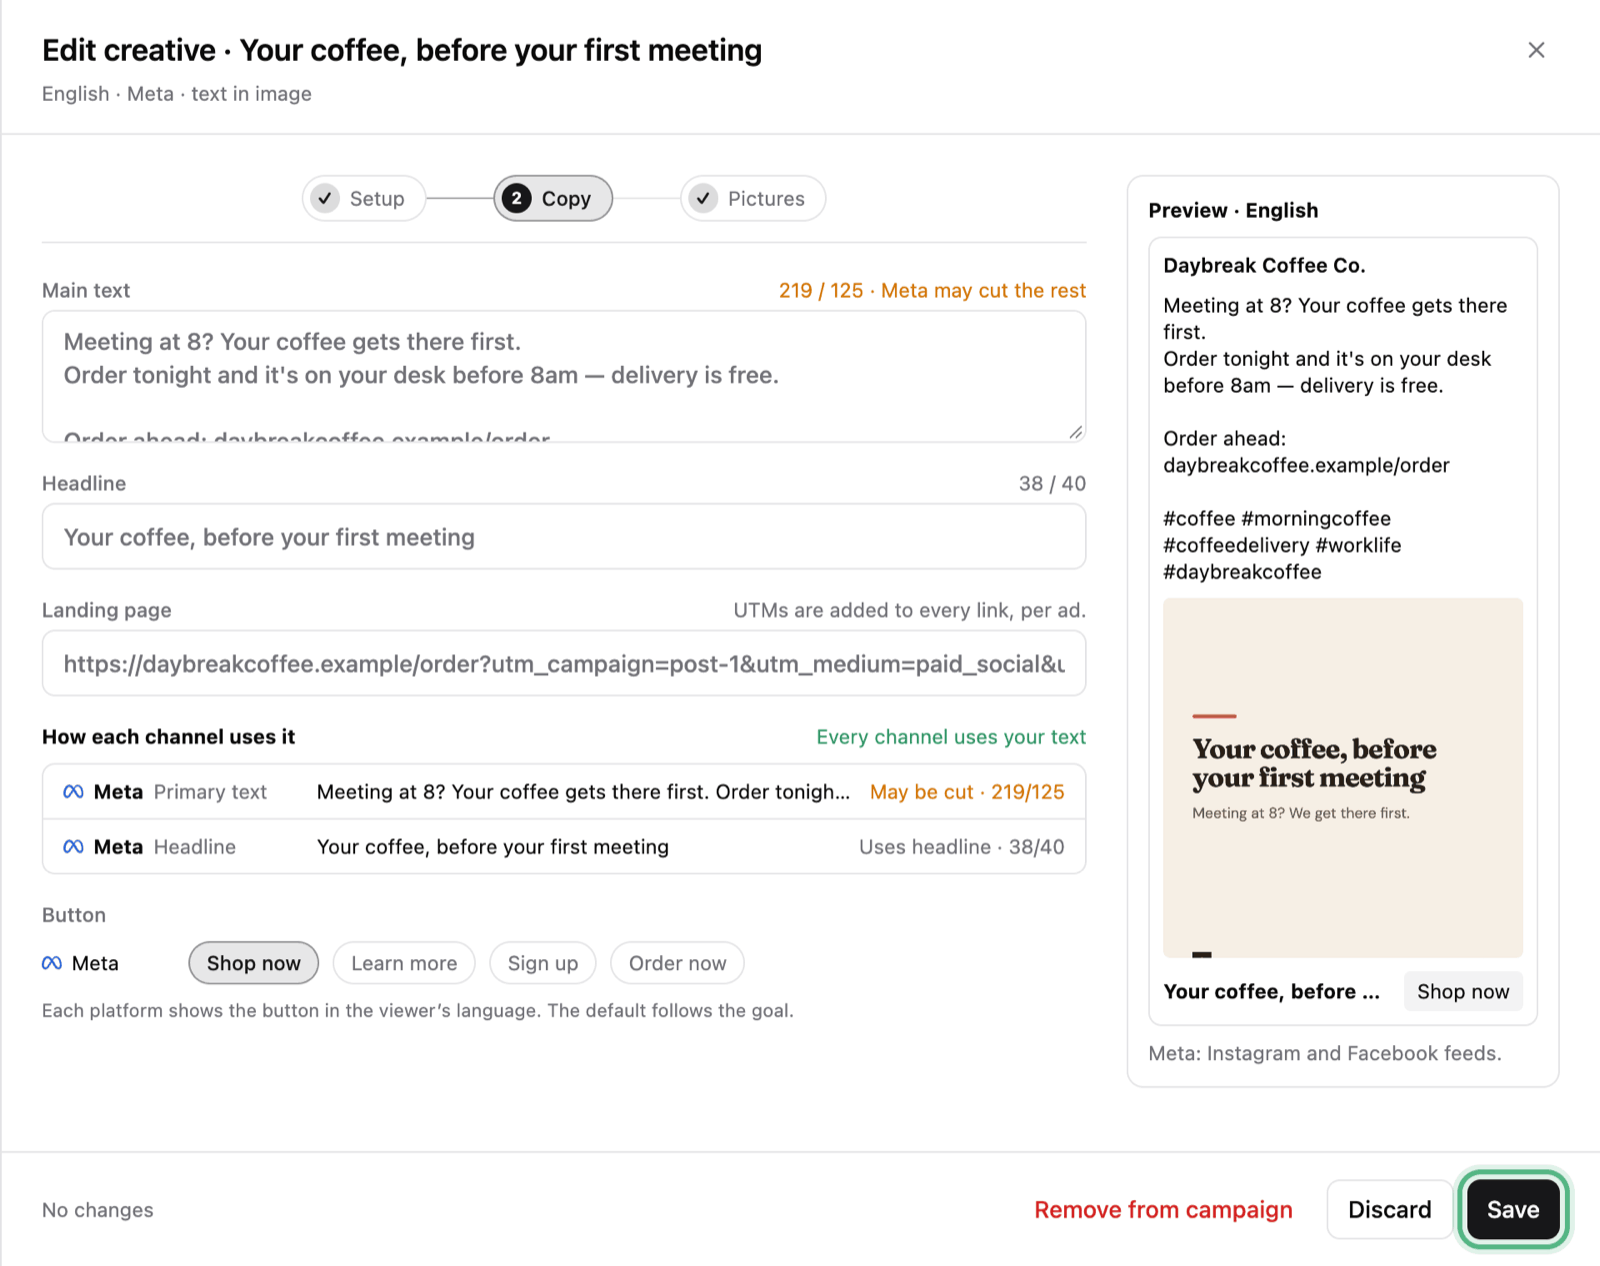Click the Pictures step checkmark icon
Viewport: 1600px width, 1266px height.
703,198
